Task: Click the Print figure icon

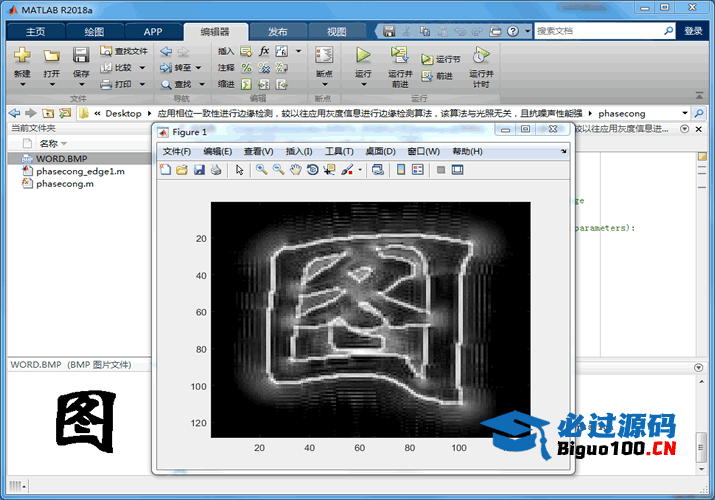Action: click(215, 170)
